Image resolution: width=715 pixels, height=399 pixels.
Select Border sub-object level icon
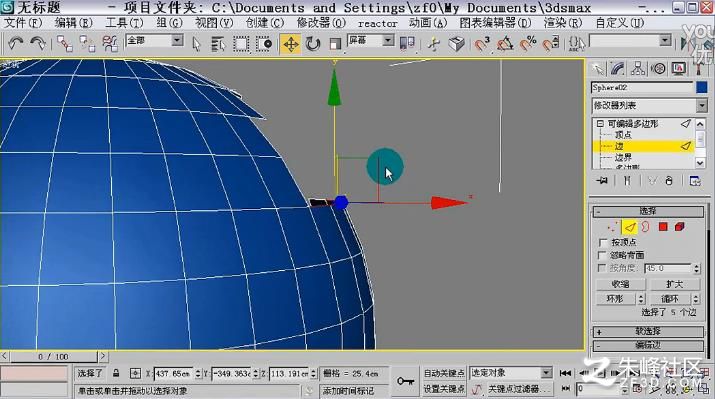(646, 227)
